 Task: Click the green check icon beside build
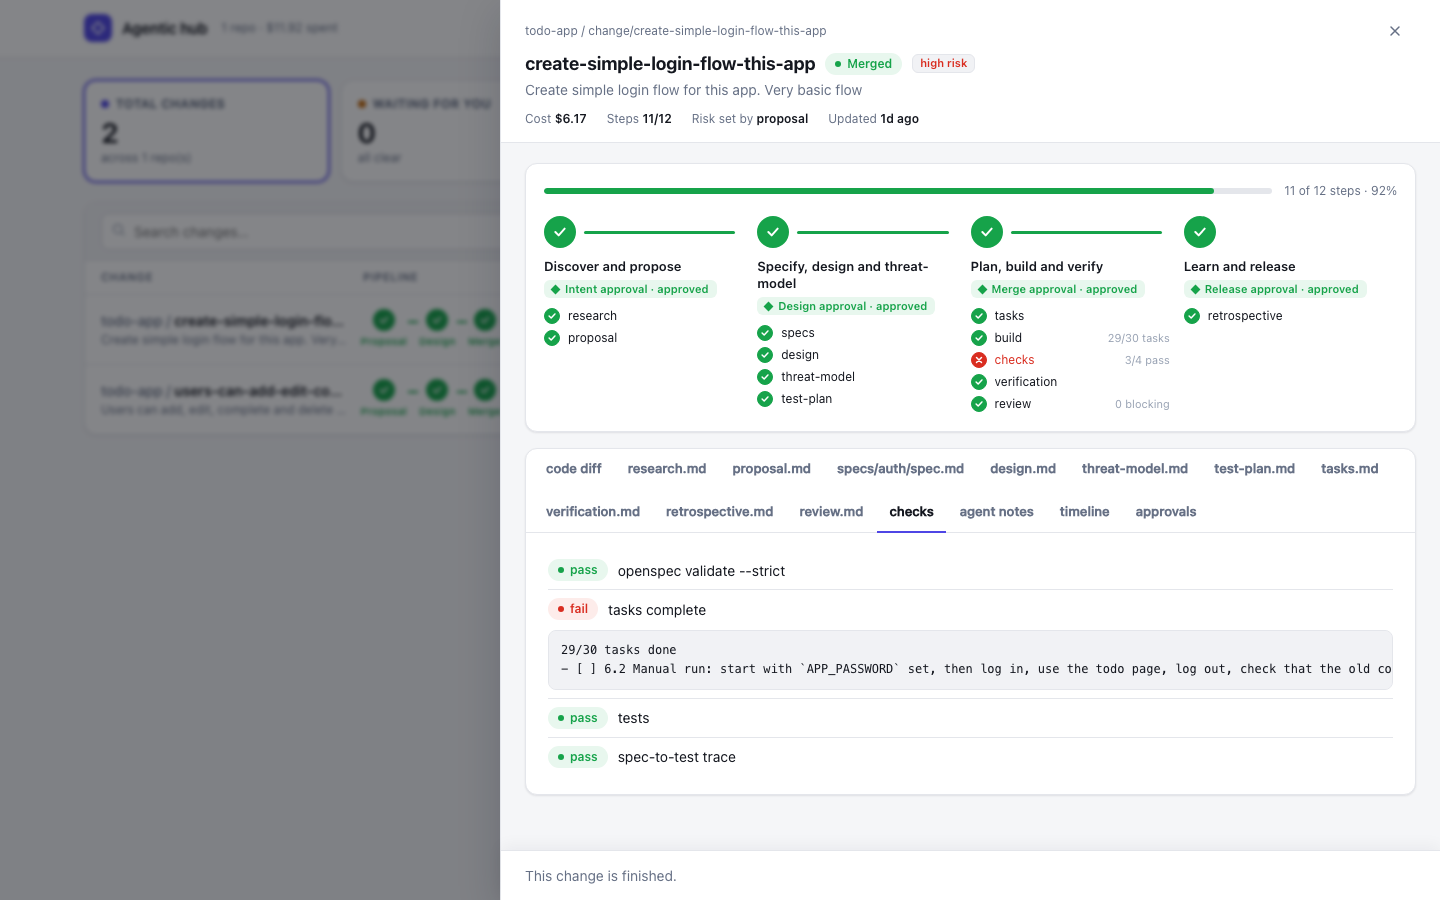[x=979, y=338]
